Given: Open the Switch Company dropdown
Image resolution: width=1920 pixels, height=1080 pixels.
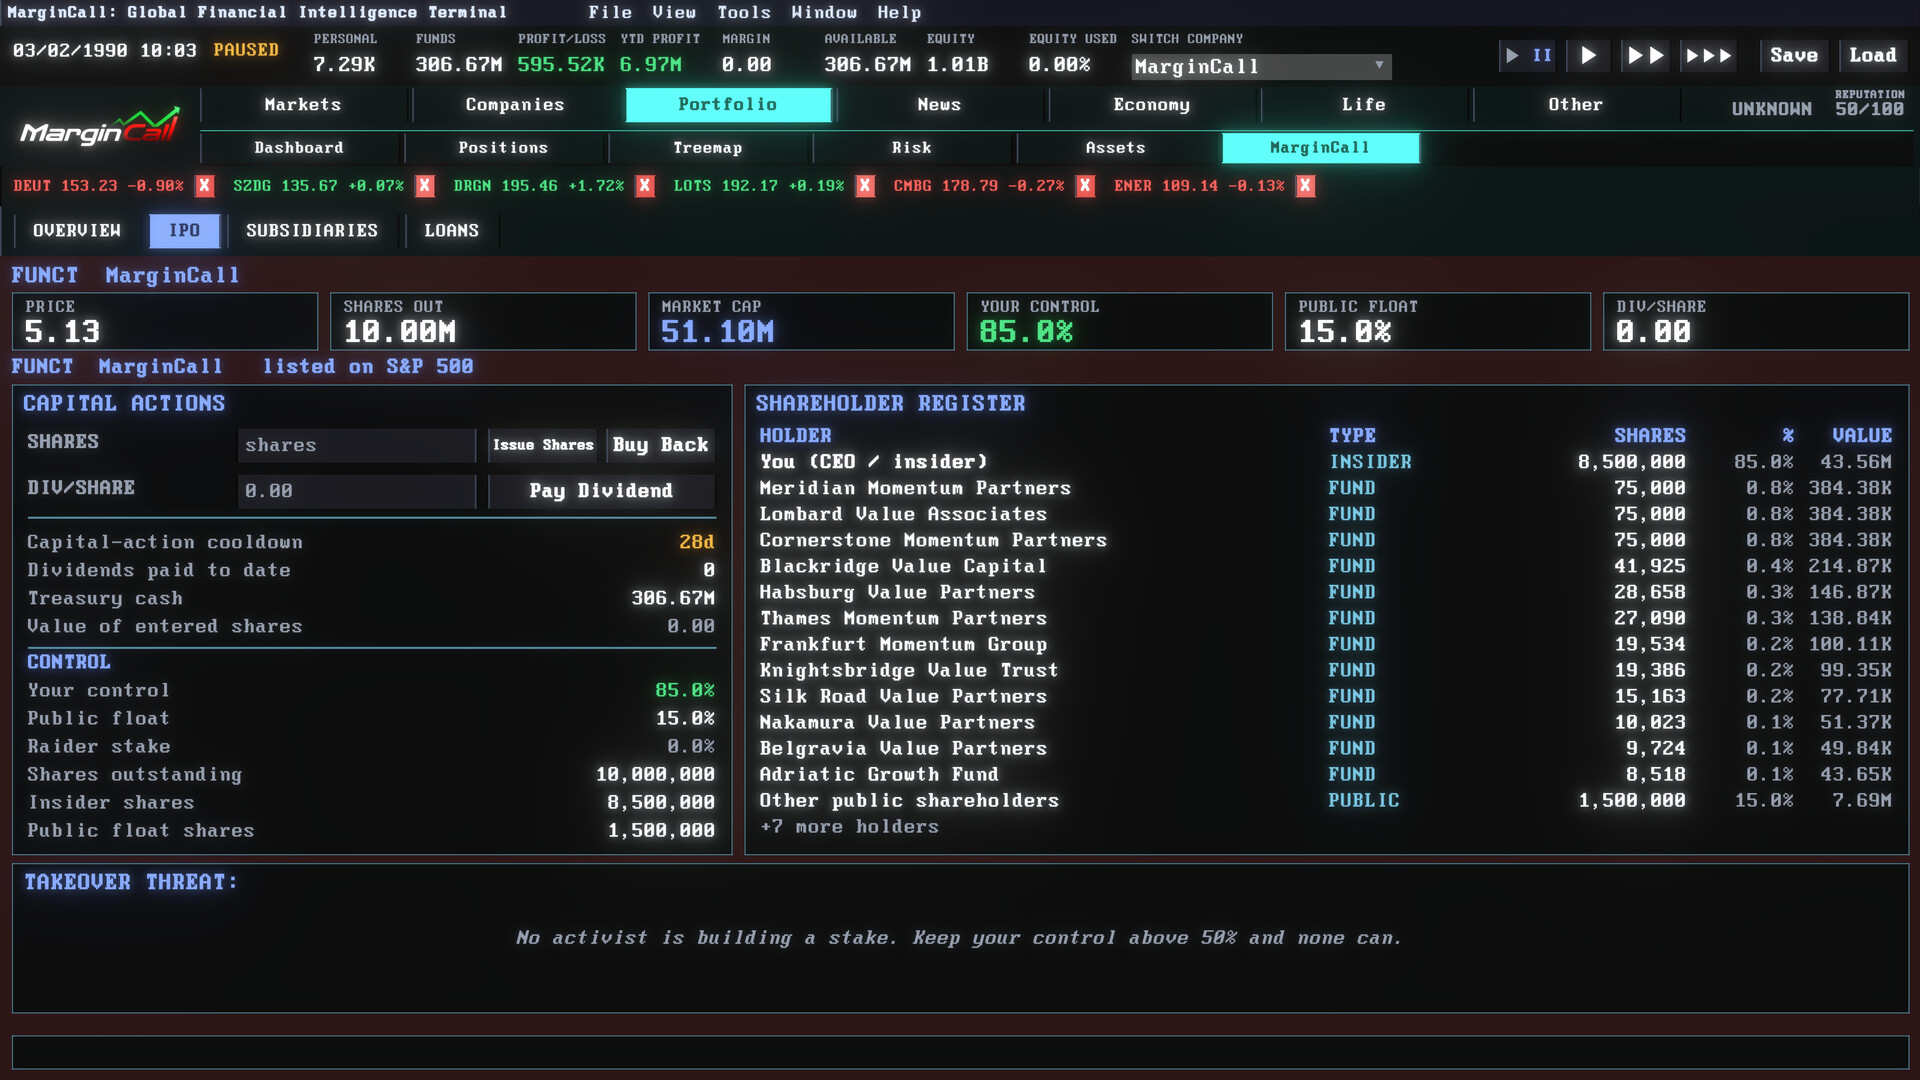Looking at the screenshot, I should pos(1261,66).
